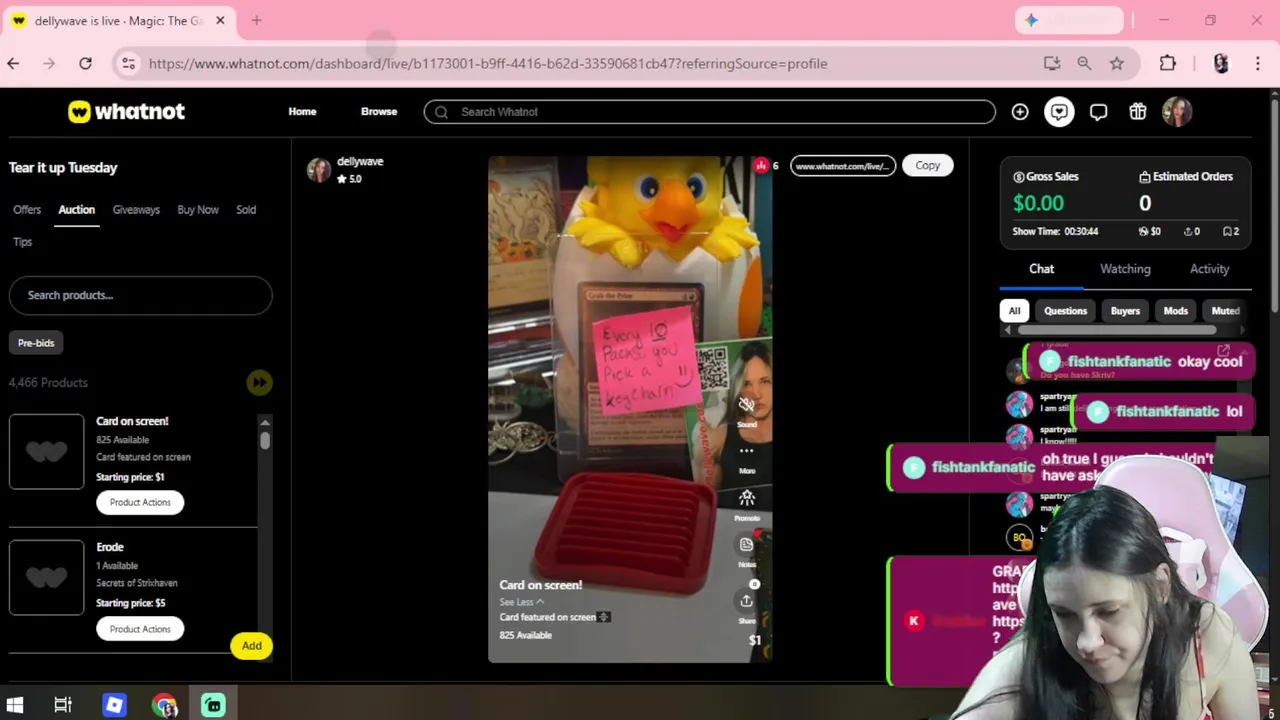Click the yellow Add button

point(251,646)
